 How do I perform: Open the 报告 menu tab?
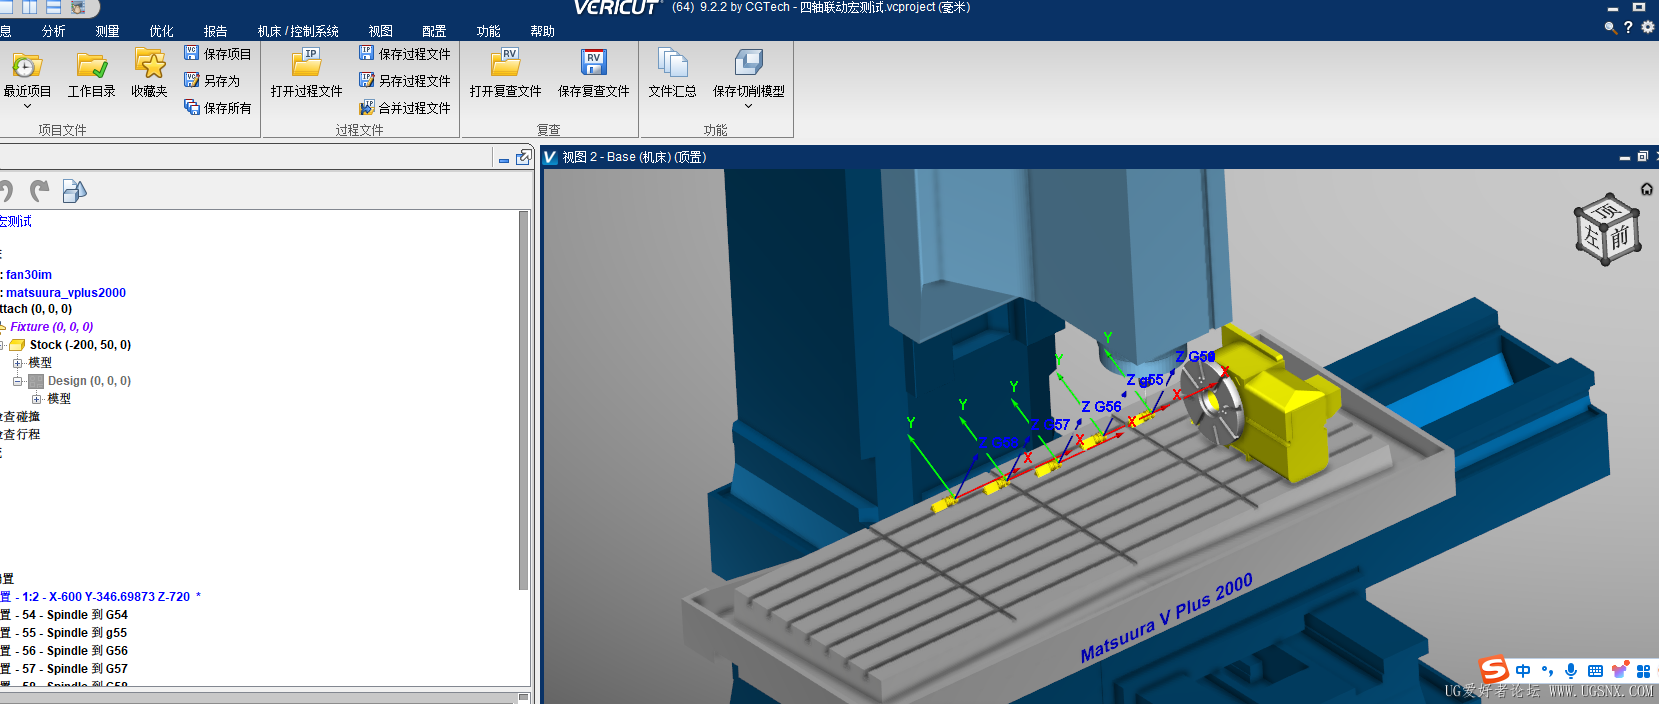(x=215, y=31)
